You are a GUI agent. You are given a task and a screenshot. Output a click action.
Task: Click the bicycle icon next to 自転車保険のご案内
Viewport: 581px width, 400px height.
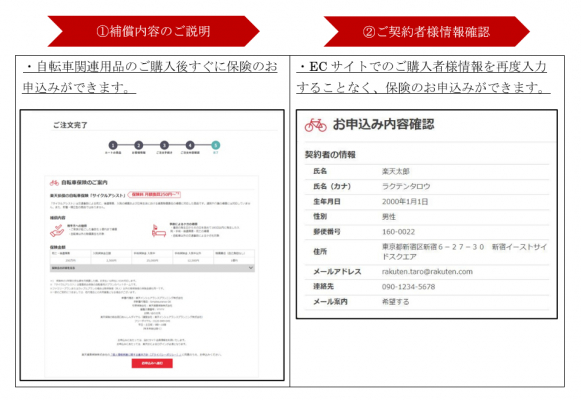tap(54, 183)
